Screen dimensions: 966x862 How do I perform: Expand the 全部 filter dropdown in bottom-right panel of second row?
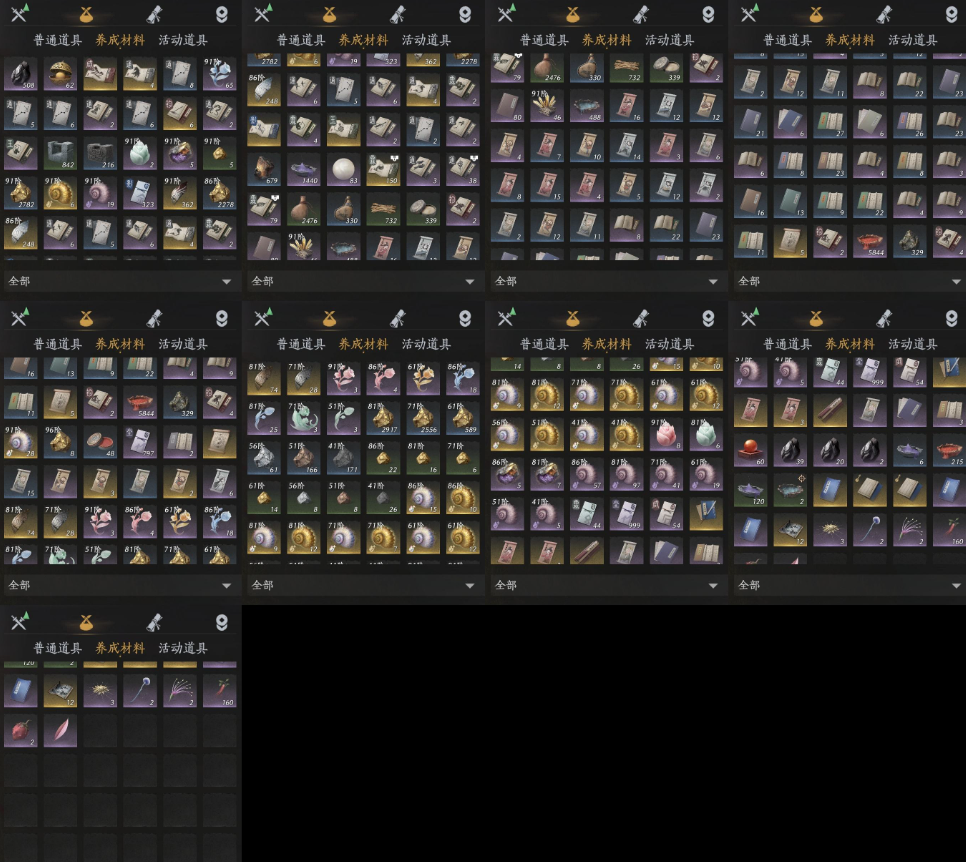coord(848,585)
